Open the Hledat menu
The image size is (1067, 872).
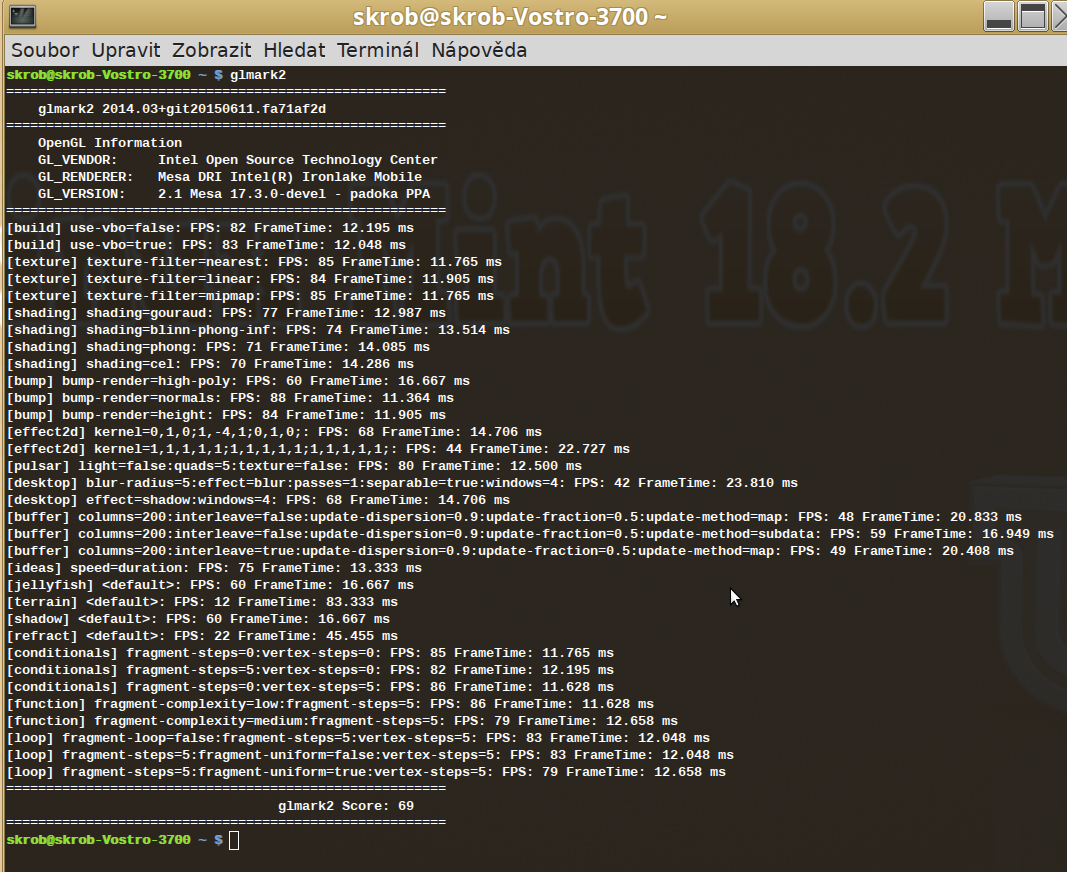click(295, 50)
